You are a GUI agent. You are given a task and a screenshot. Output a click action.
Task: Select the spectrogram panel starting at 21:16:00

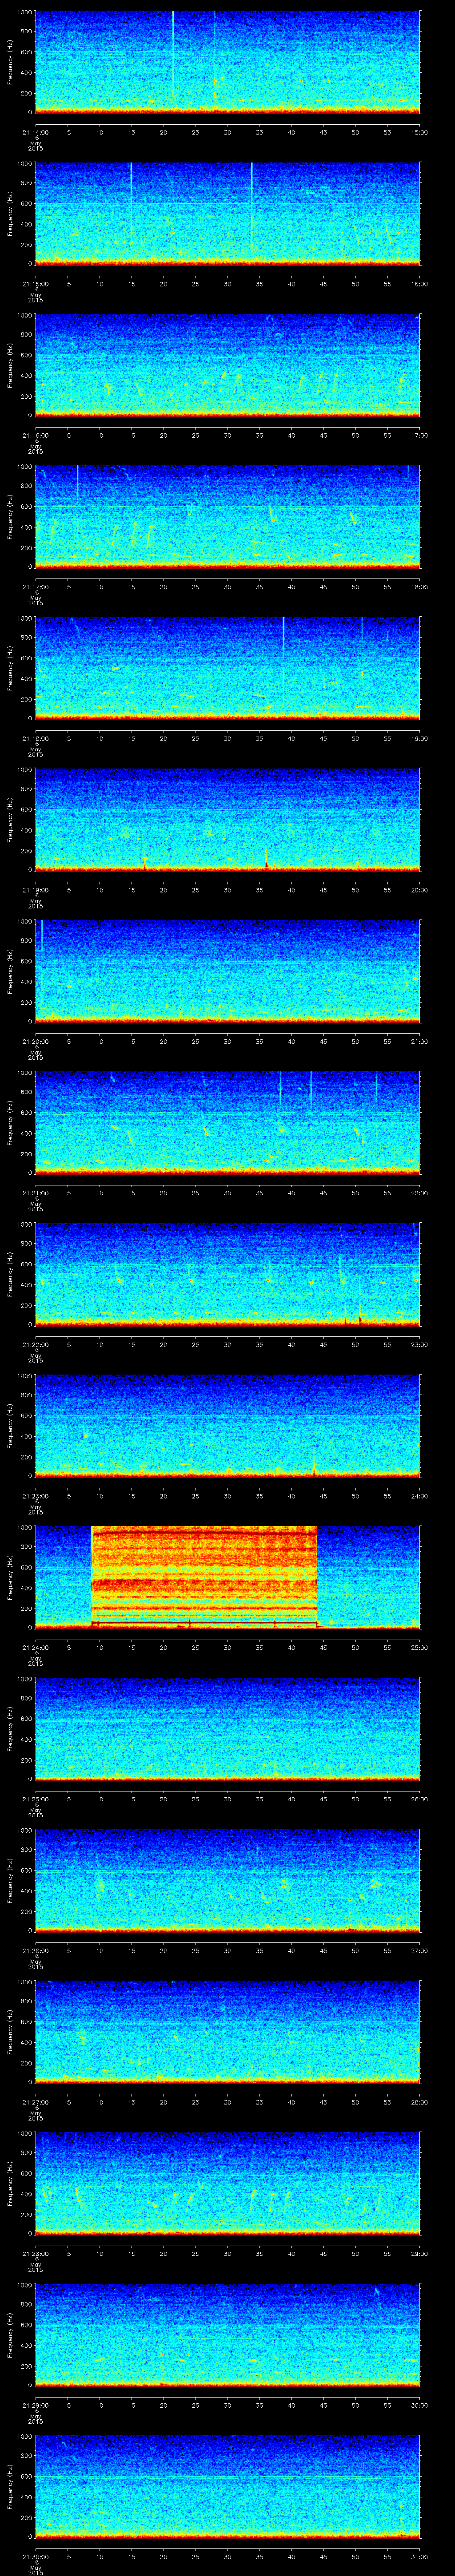coord(227,365)
